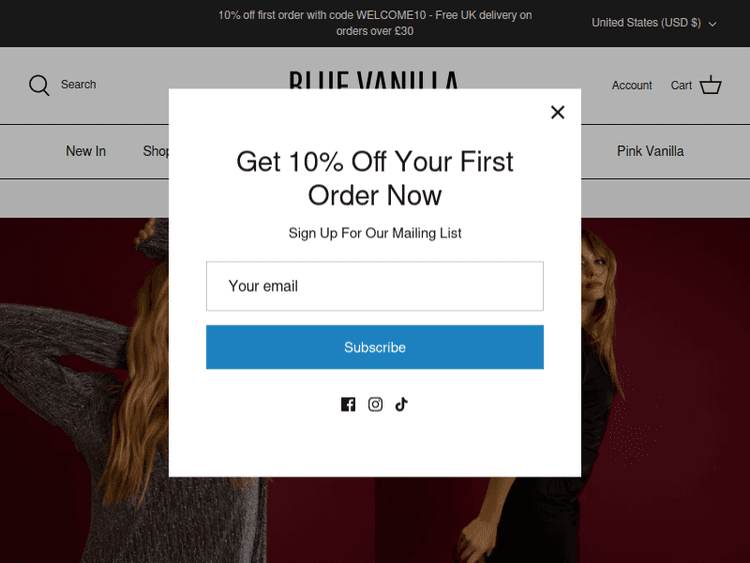Click the WELCOME10 promo announcement banner
The width and height of the screenshot is (750, 563).
click(375, 23)
